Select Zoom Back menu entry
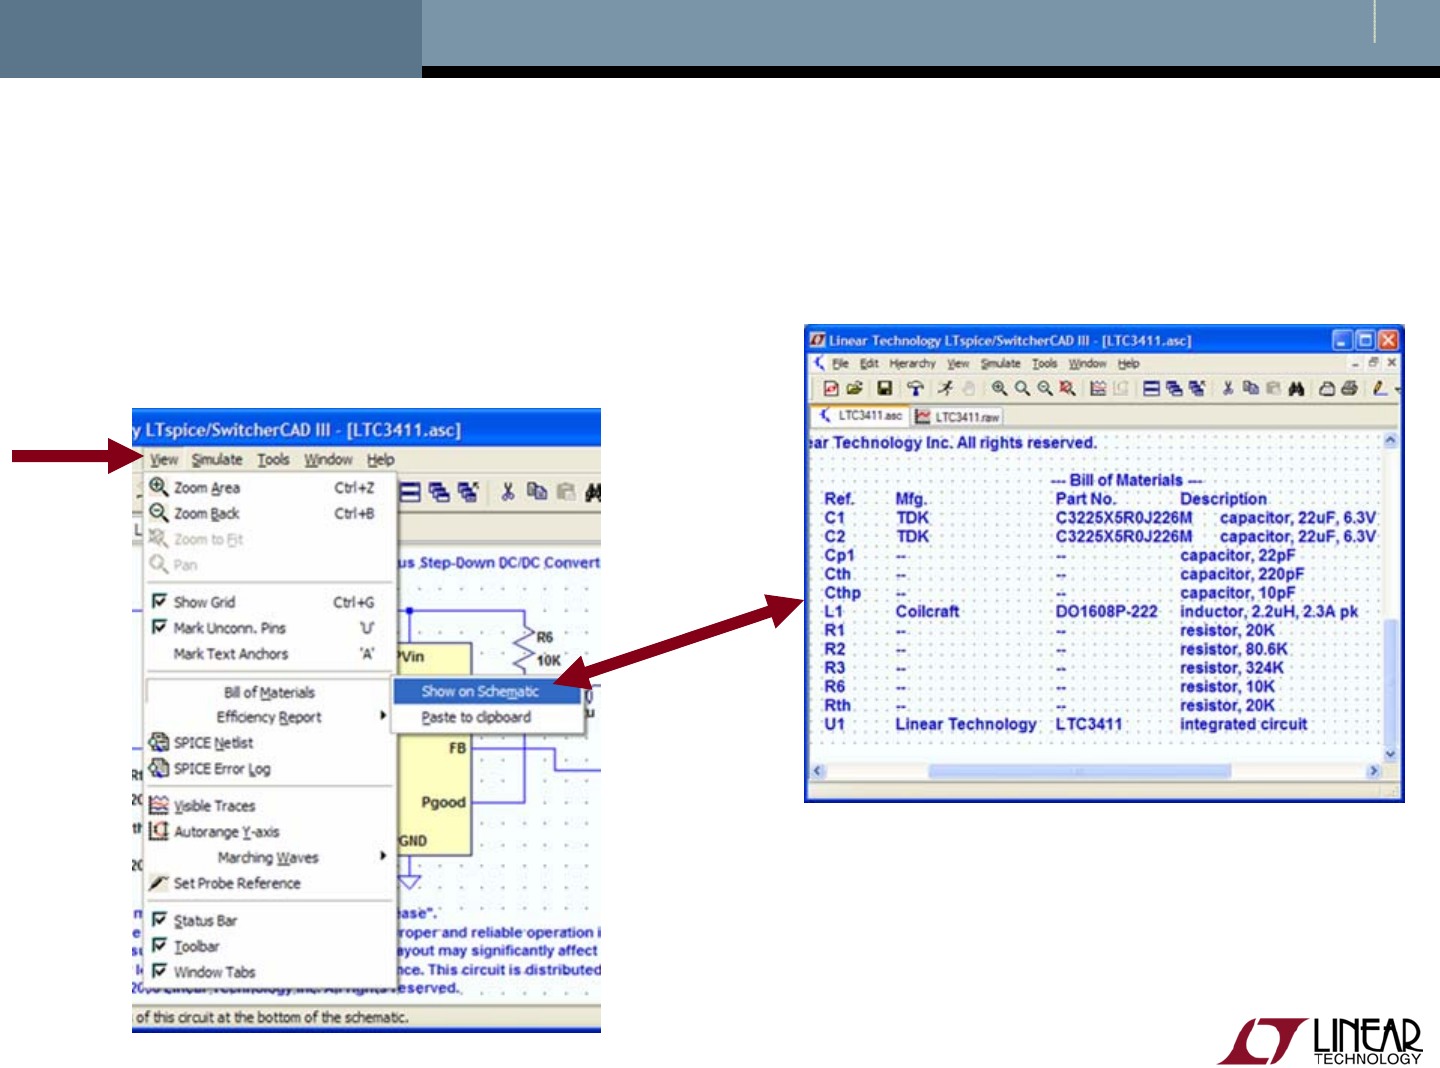1440x1068 pixels. (x=269, y=514)
